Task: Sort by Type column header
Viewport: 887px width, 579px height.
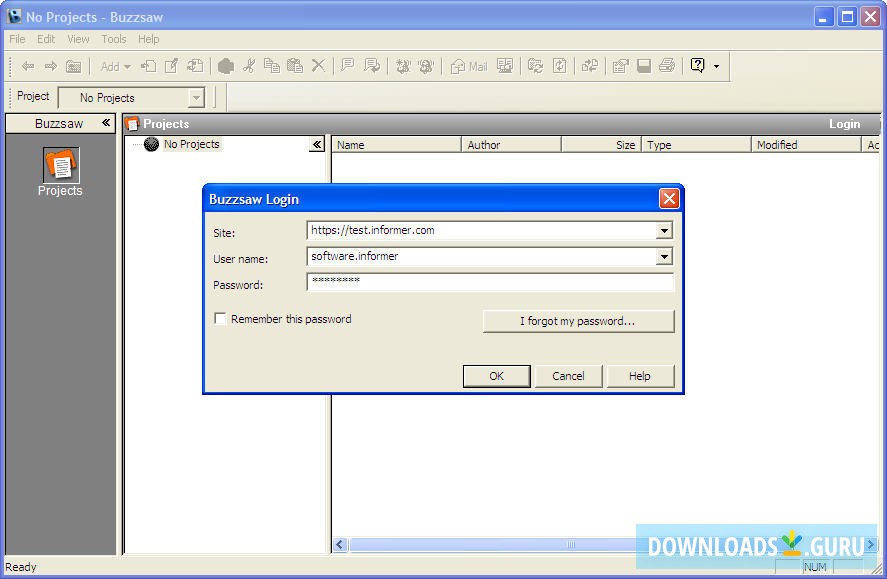Action: point(696,145)
